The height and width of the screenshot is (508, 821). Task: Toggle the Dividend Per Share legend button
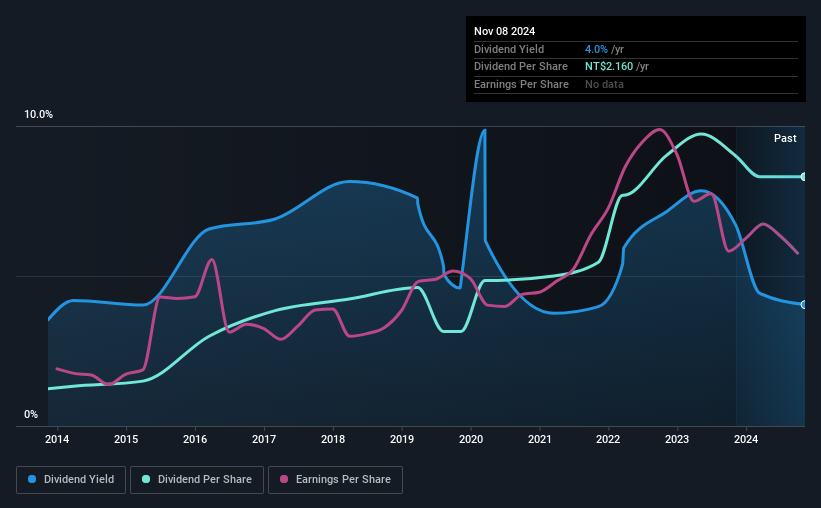click(197, 480)
